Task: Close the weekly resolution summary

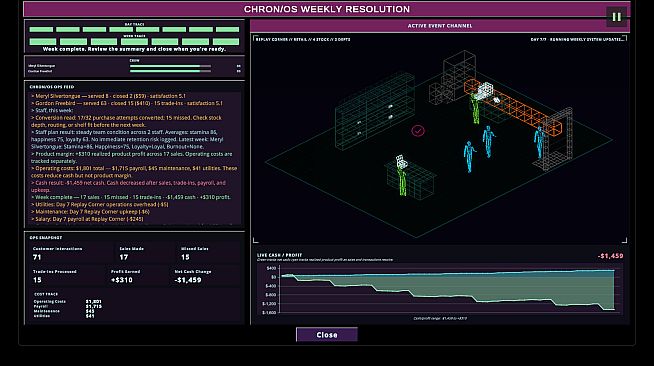Action: coord(327,335)
